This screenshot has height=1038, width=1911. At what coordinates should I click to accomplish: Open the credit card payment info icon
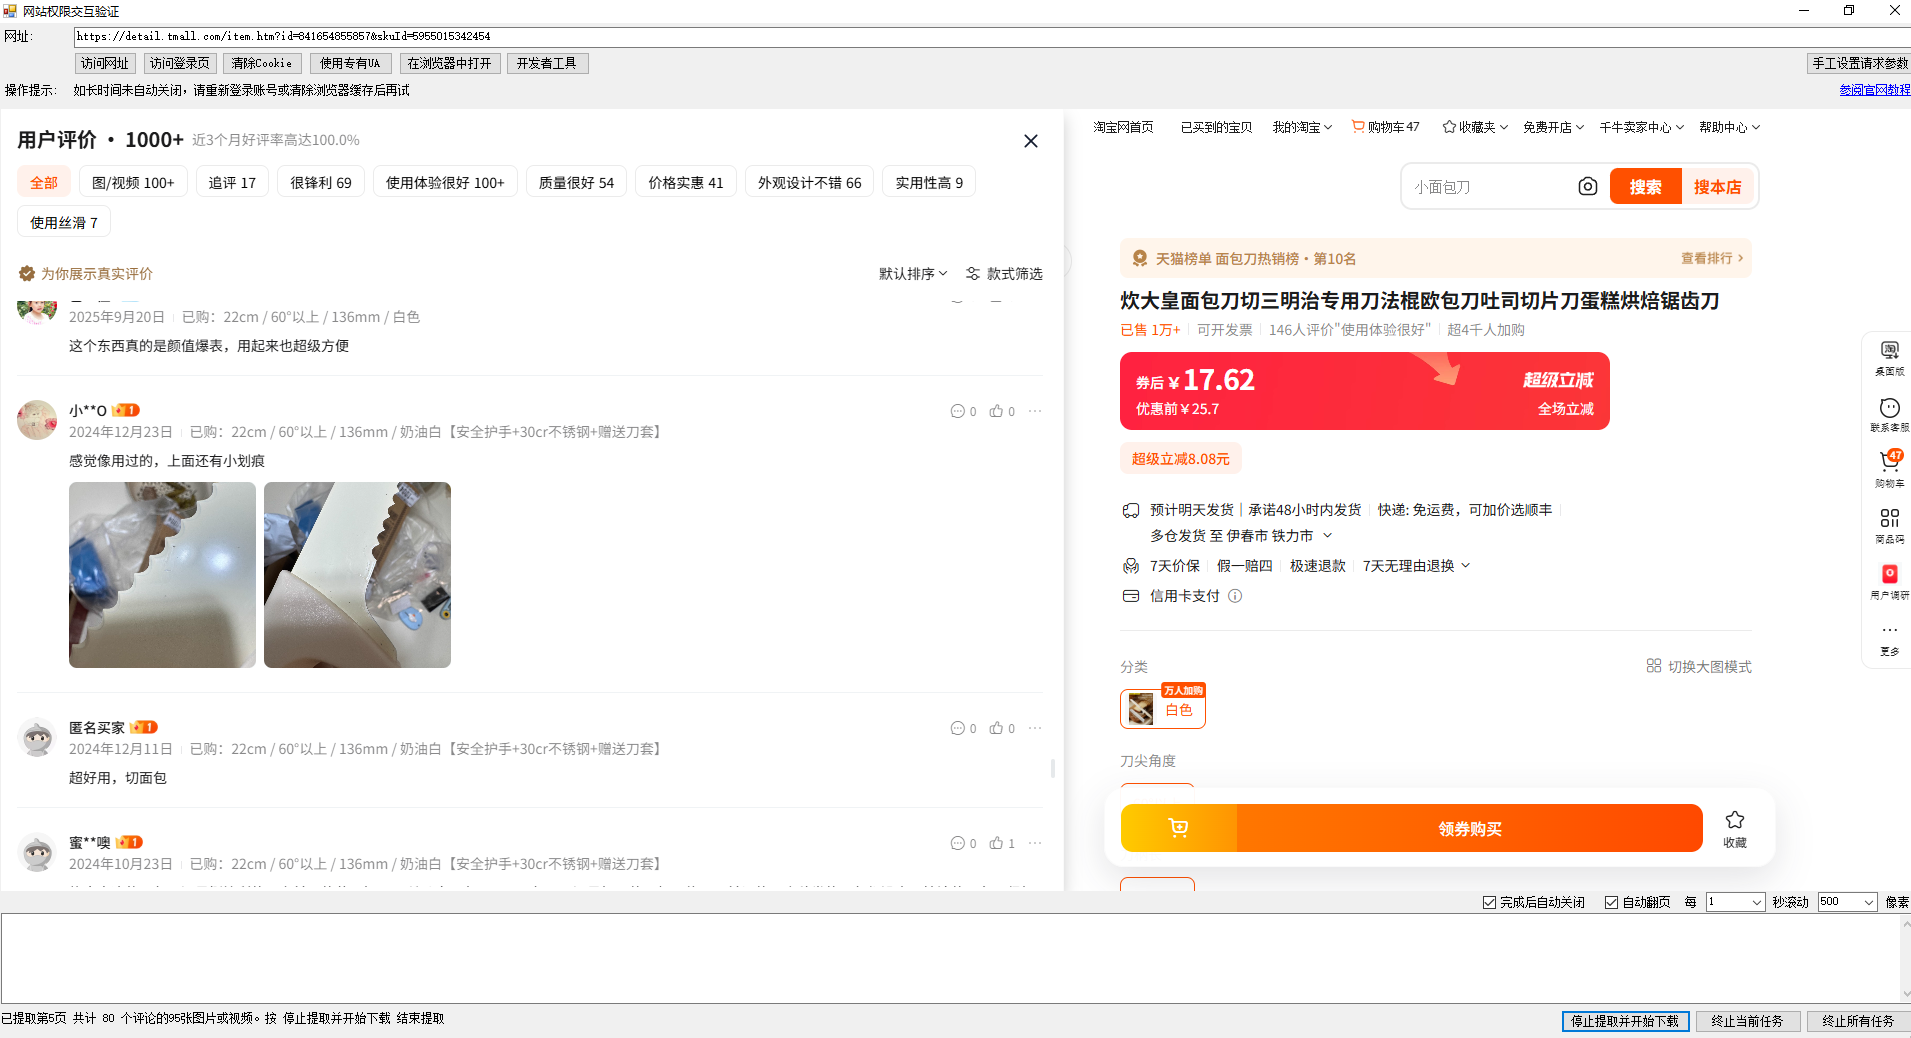pyautogui.click(x=1235, y=596)
